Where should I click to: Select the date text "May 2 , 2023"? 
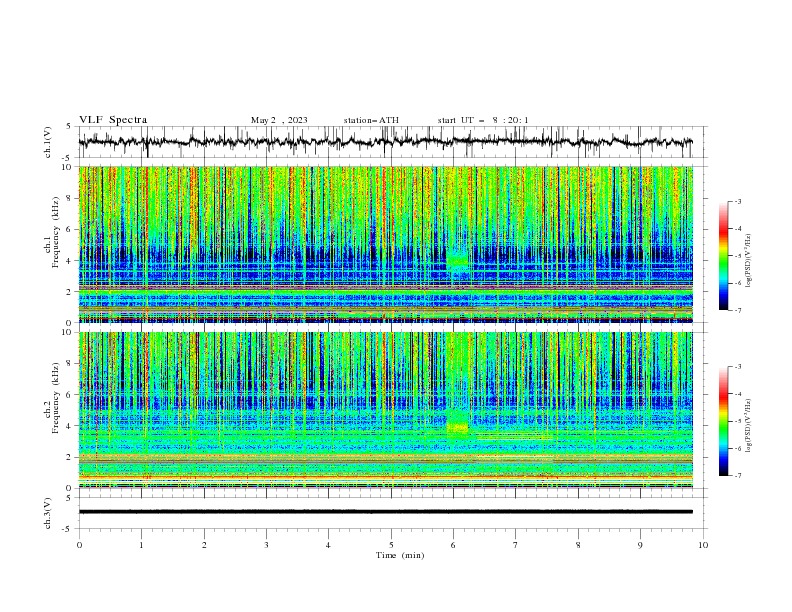point(279,120)
